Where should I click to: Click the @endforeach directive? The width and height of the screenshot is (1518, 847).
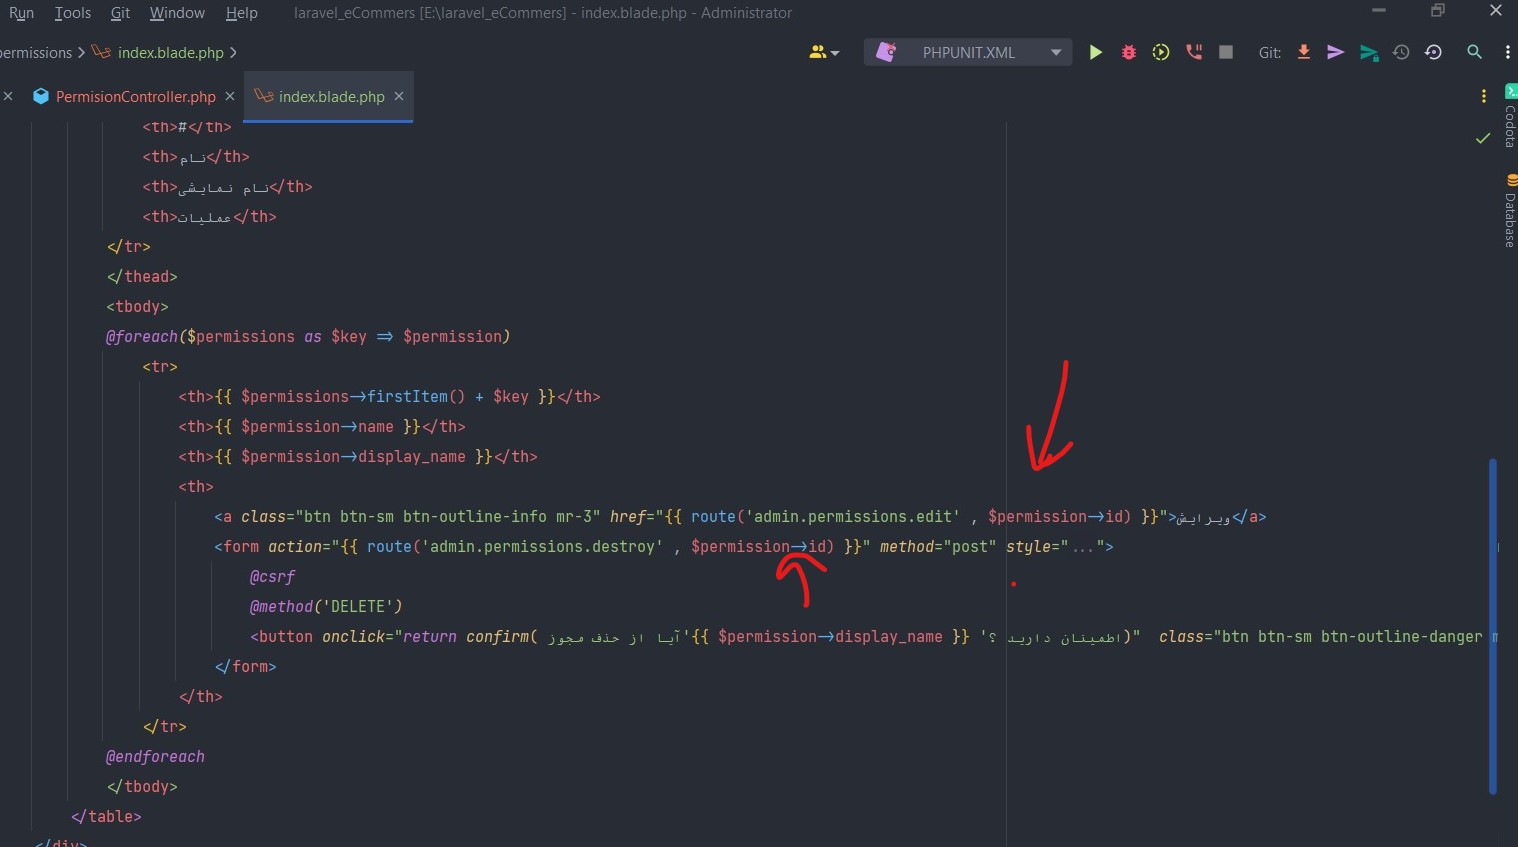click(x=155, y=757)
